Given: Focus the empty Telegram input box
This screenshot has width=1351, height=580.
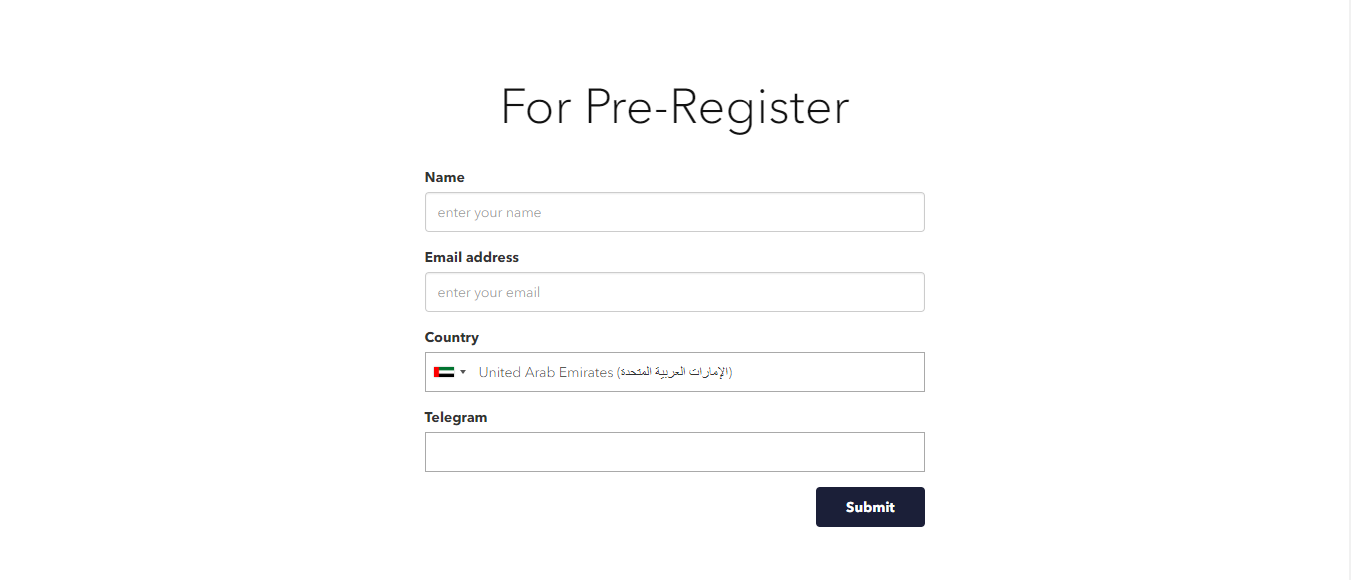Looking at the screenshot, I should pyautogui.click(x=675, y=452).
